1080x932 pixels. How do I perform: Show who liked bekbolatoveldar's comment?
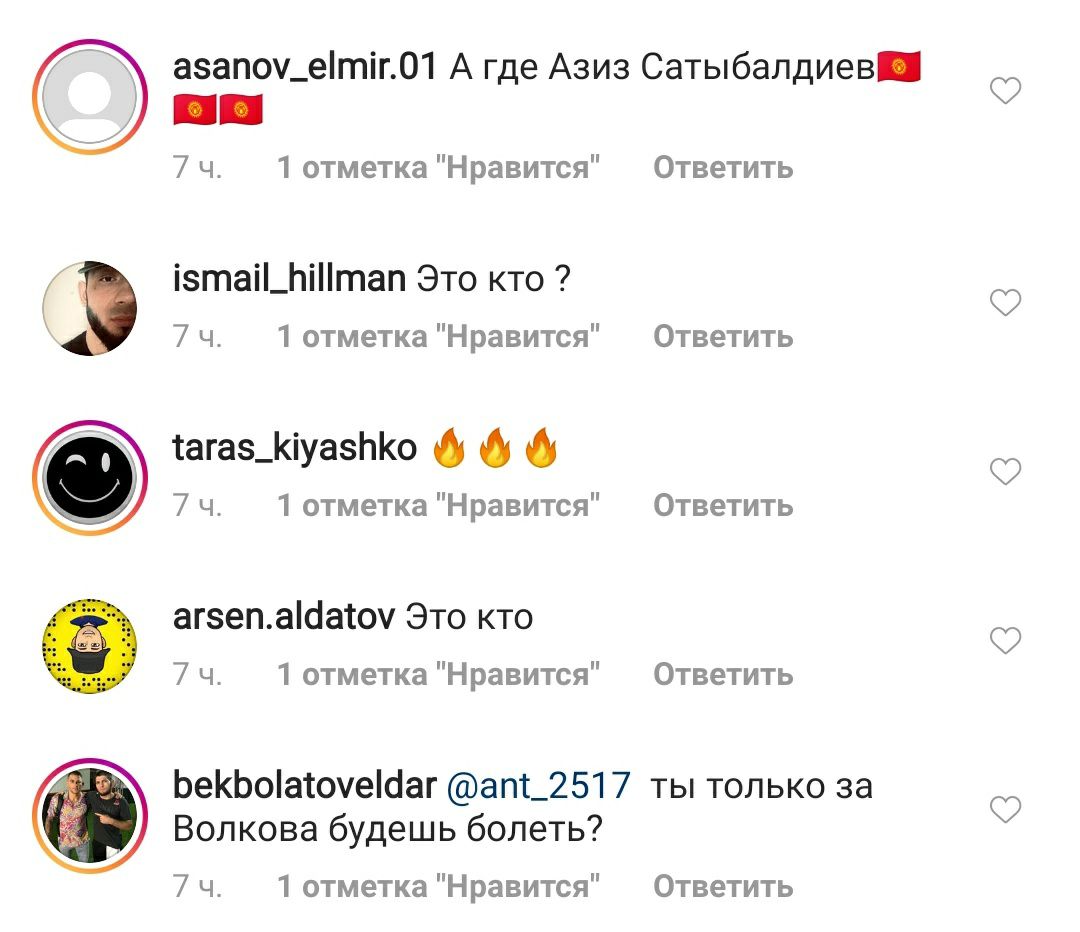[438, 887]
